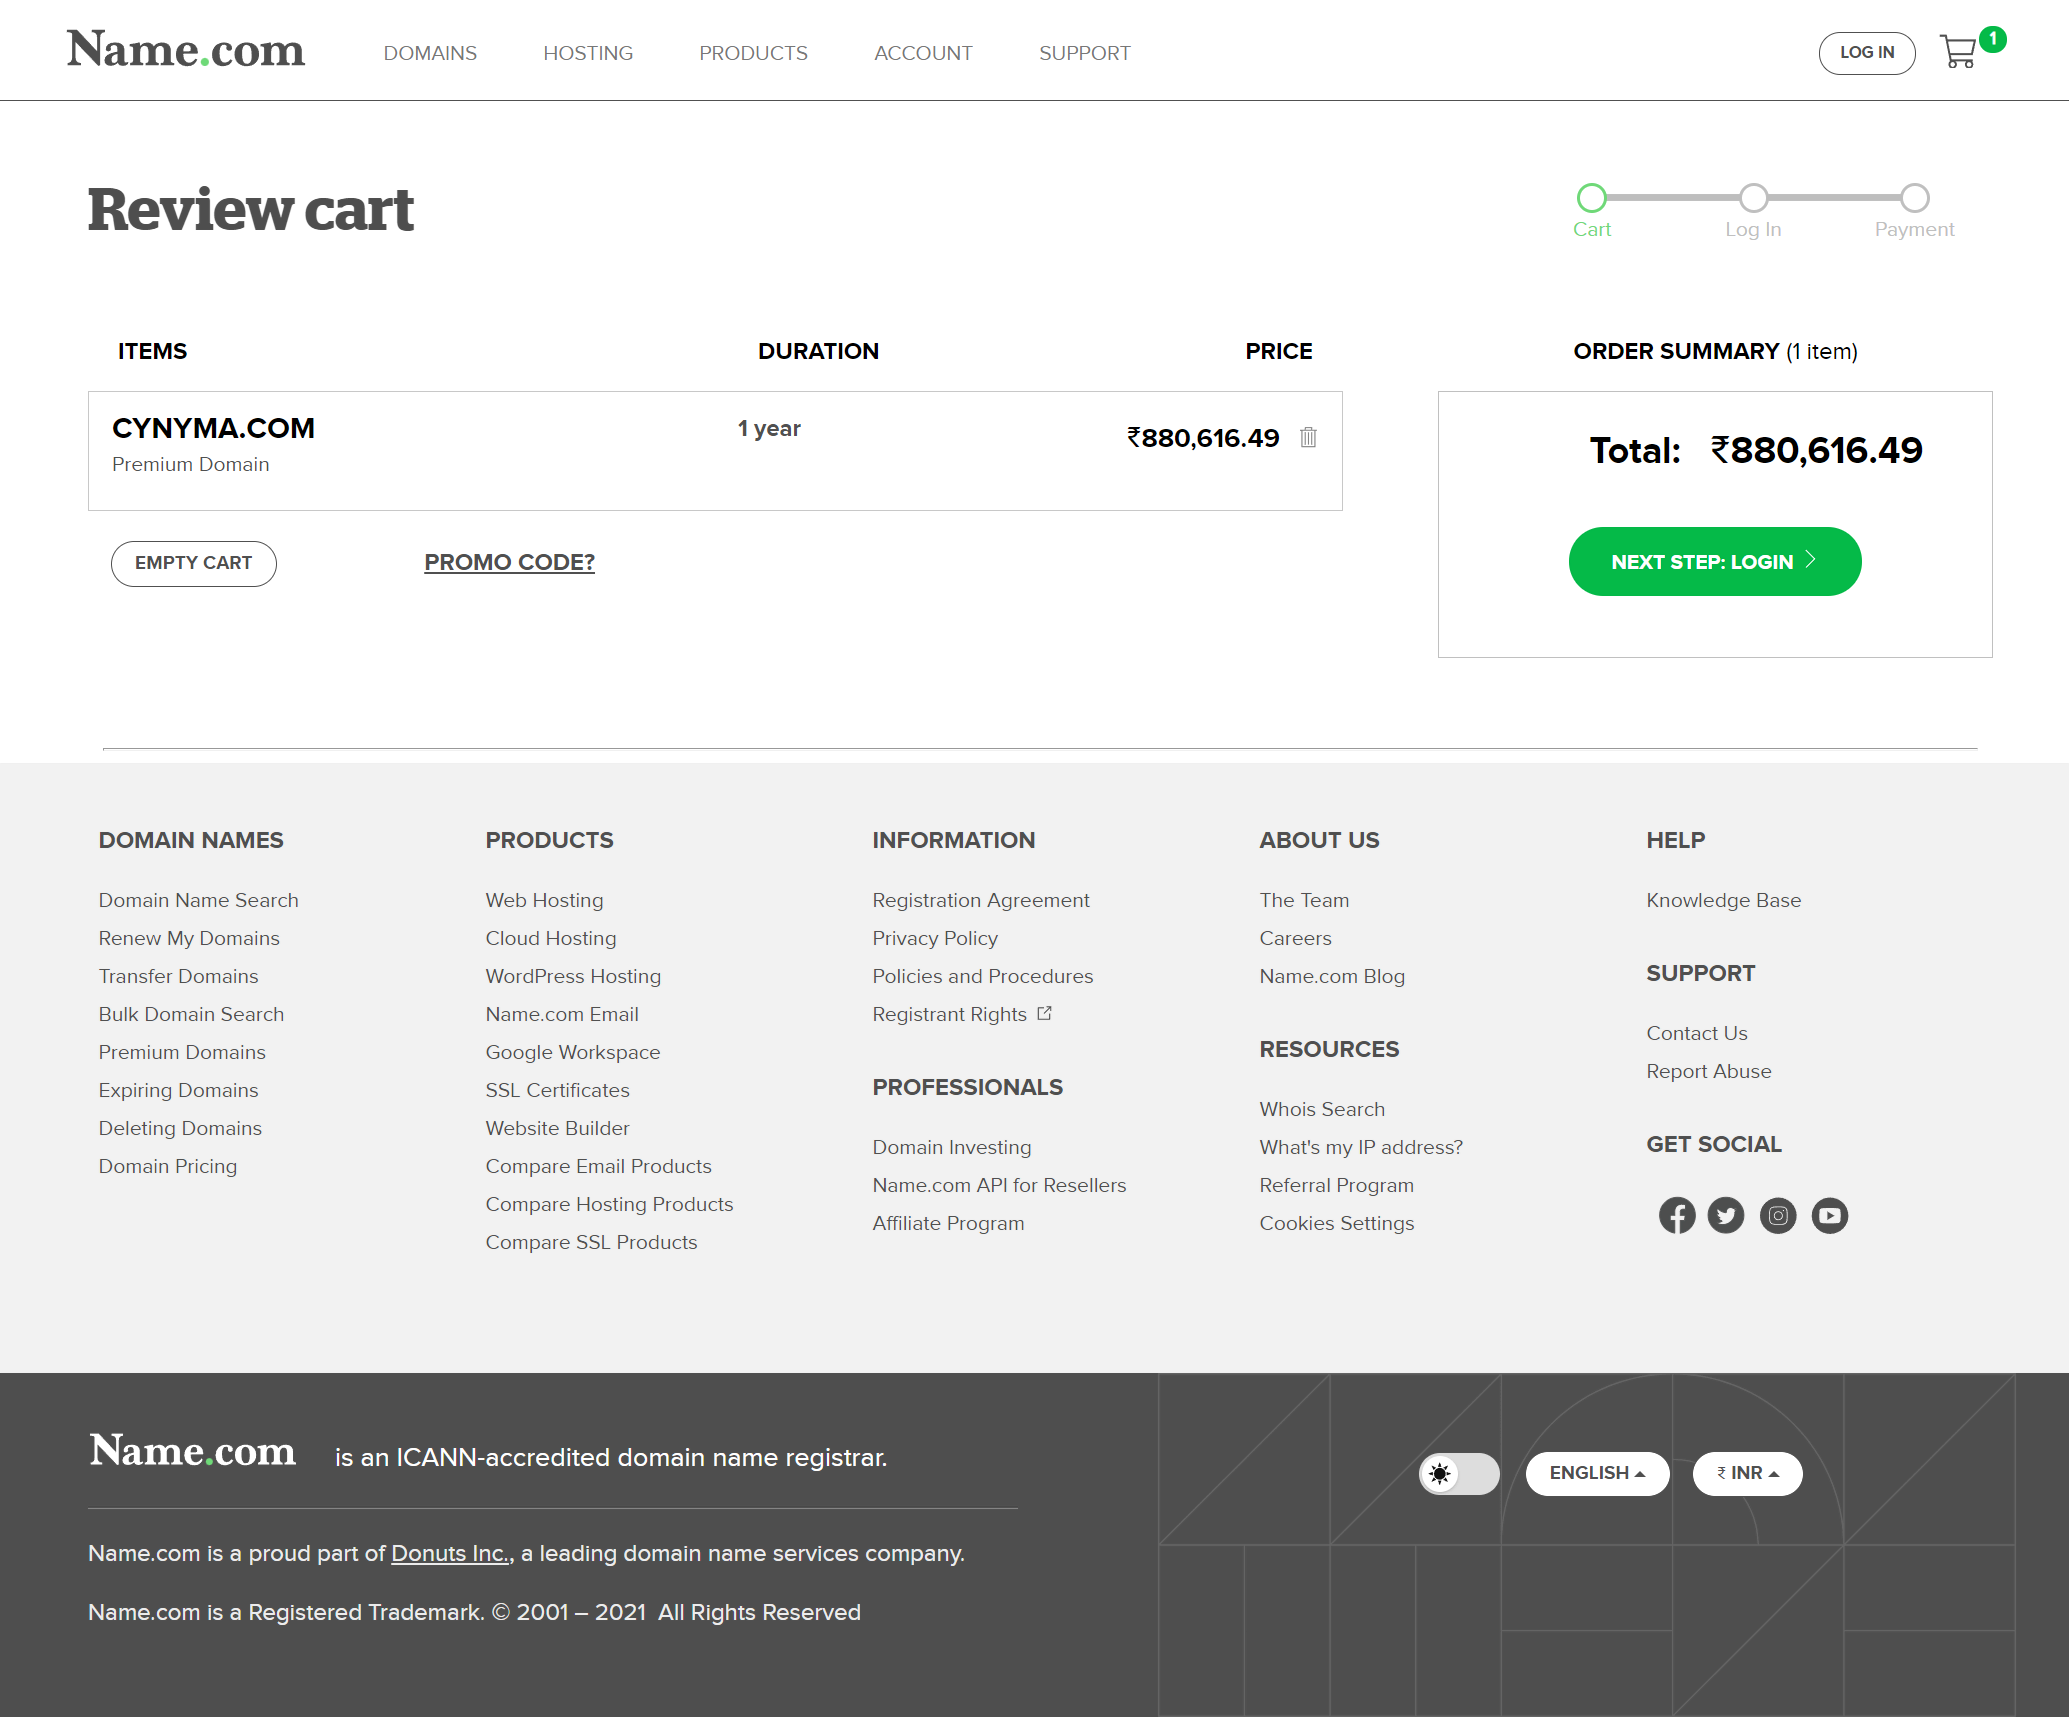Open the Bulk Domain Search link

pos(191,1014)
